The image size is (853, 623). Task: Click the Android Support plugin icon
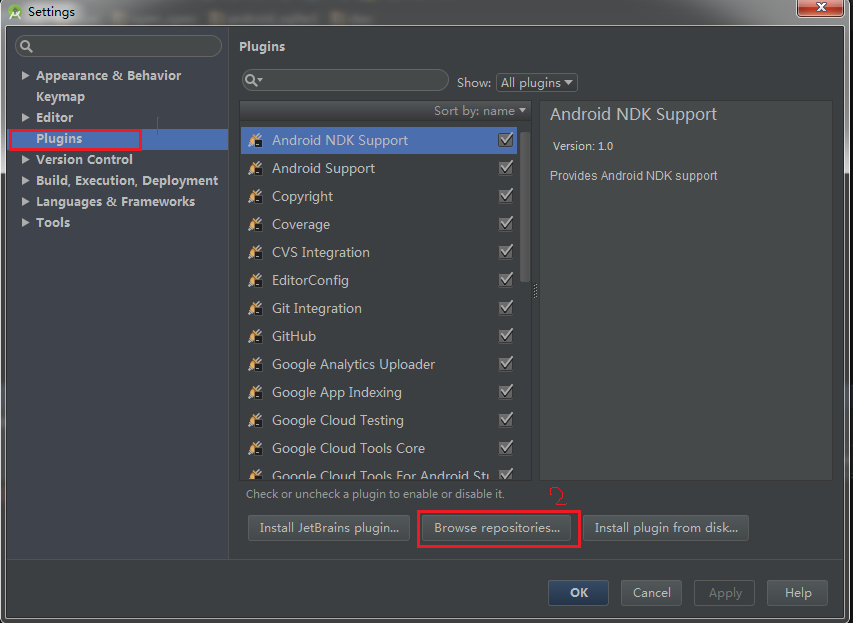pos(255,168)
